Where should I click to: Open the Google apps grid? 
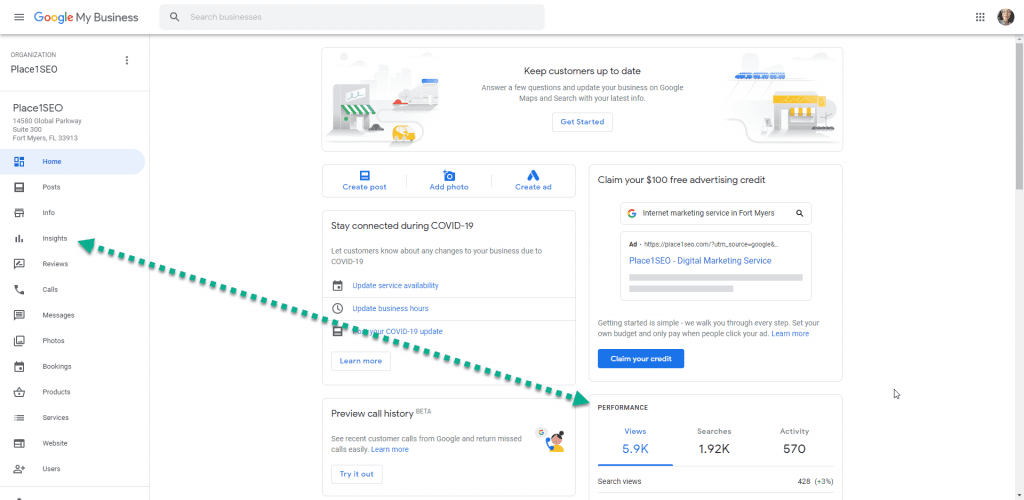coord(980,17)
